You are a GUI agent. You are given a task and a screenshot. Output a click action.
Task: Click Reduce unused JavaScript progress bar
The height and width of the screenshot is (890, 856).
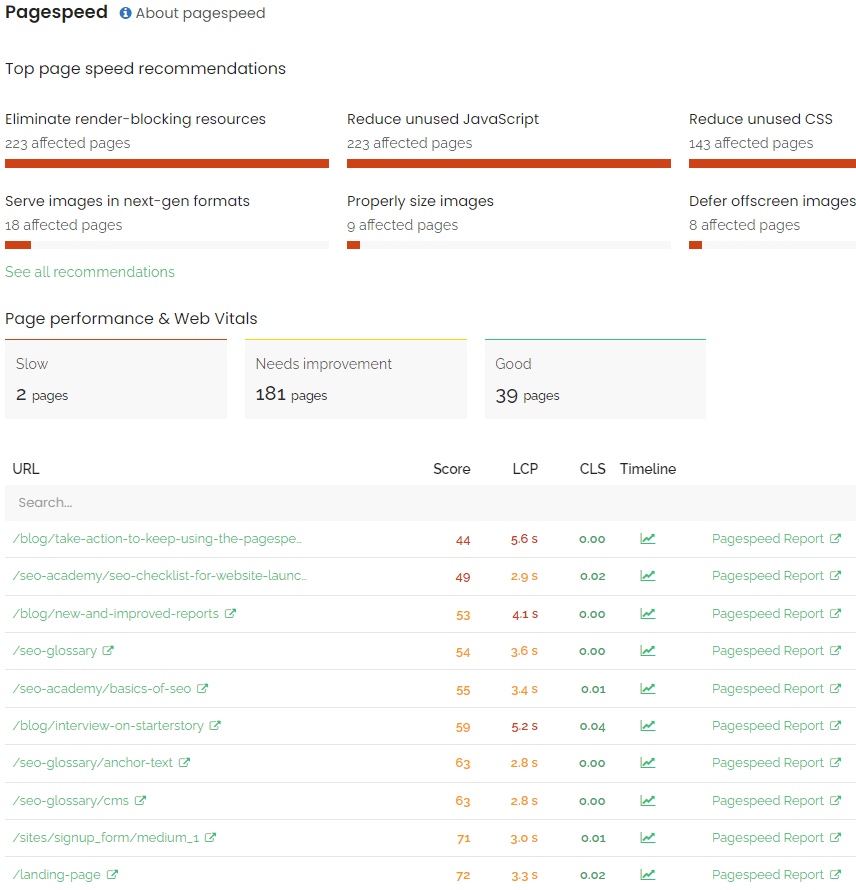tap(509, 163)
